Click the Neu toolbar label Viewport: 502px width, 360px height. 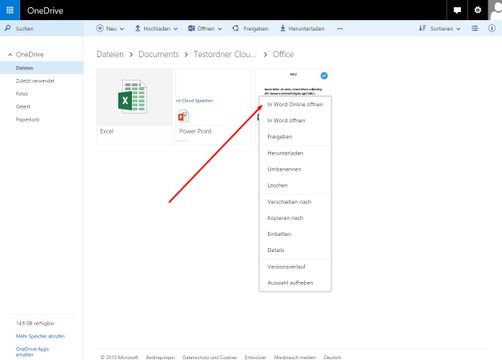coord(111,29)
